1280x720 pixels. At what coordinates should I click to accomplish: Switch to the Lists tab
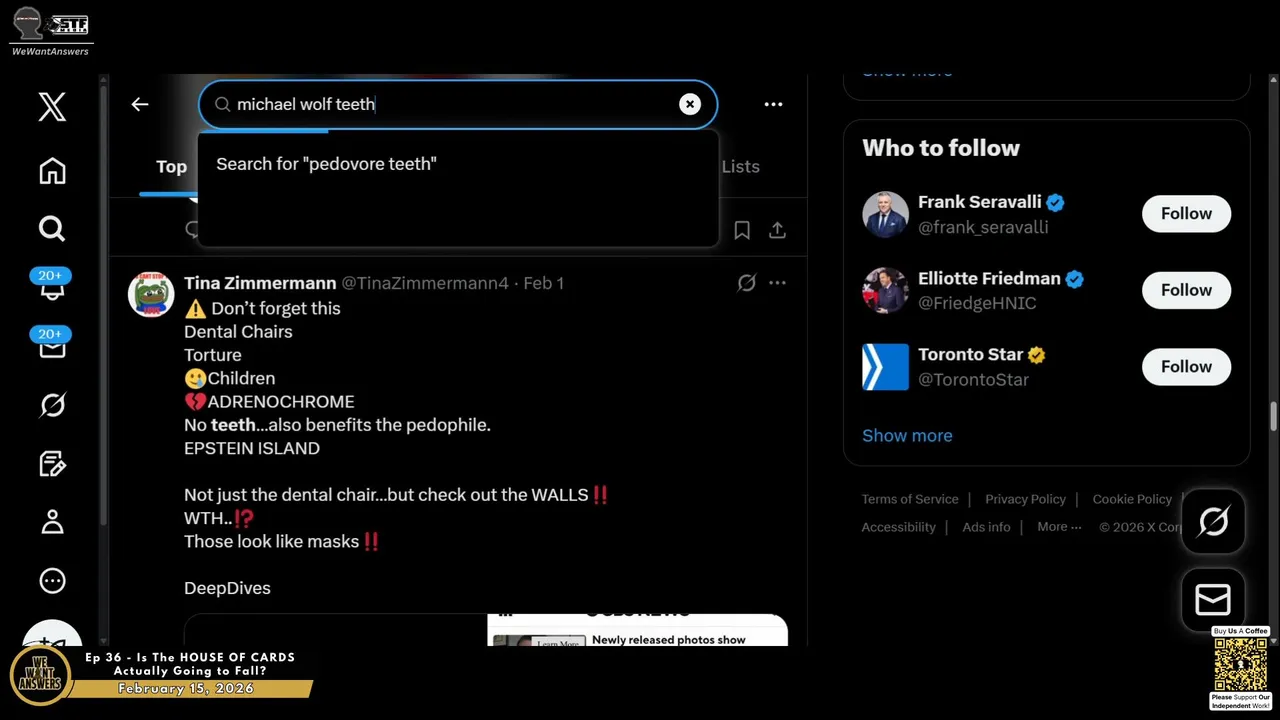pyautogui.click(x=741, y=167)
